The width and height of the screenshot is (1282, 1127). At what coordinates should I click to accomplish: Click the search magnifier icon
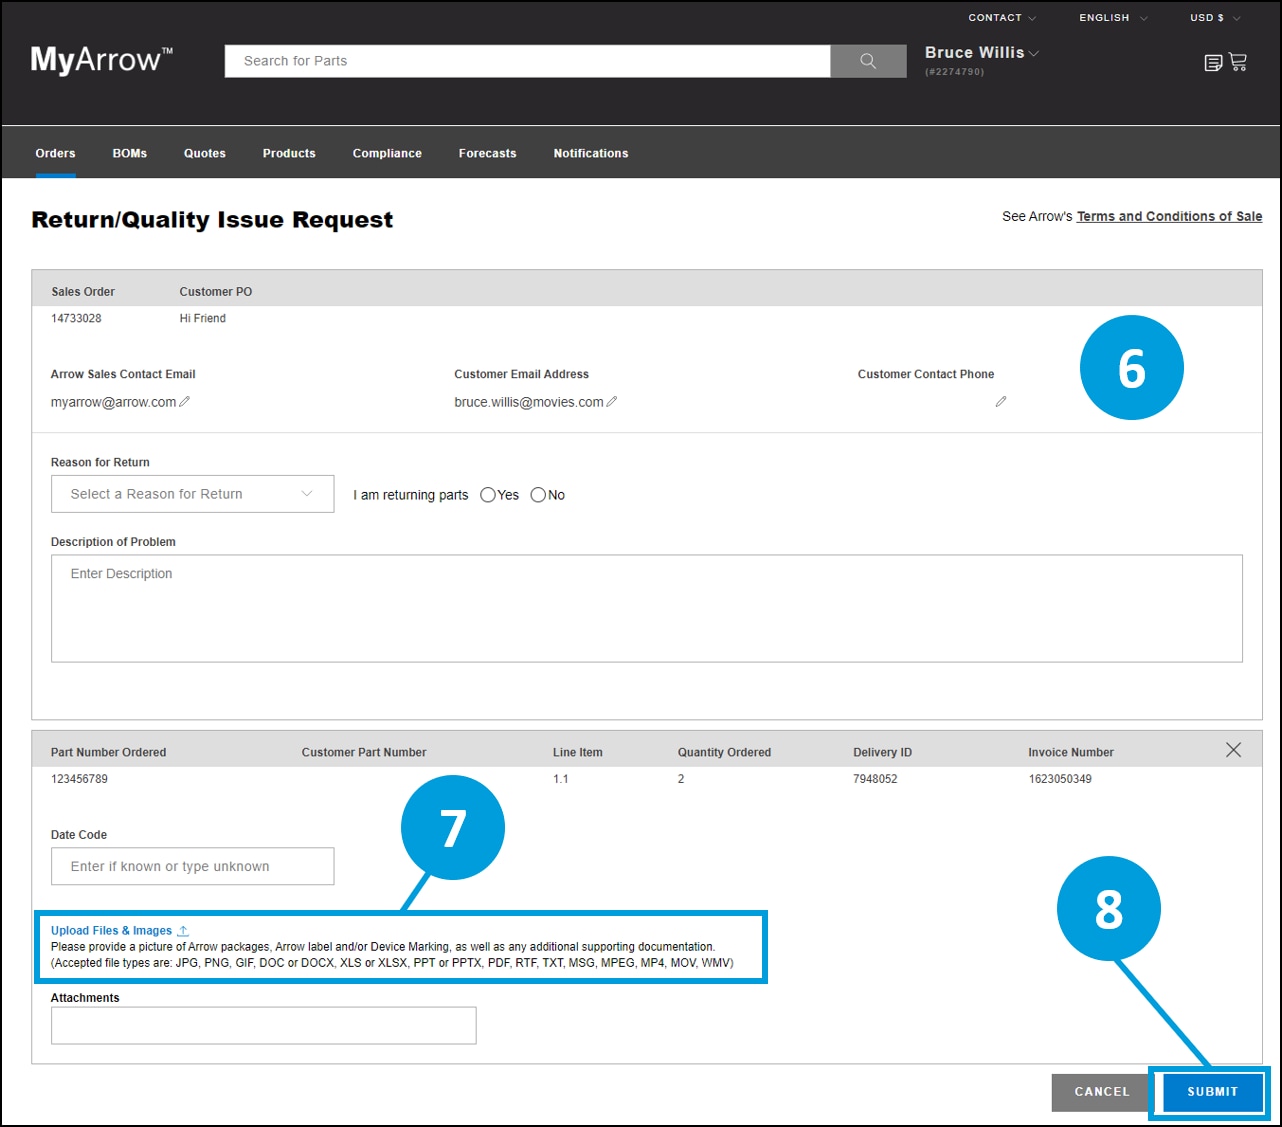click(866, 61)
